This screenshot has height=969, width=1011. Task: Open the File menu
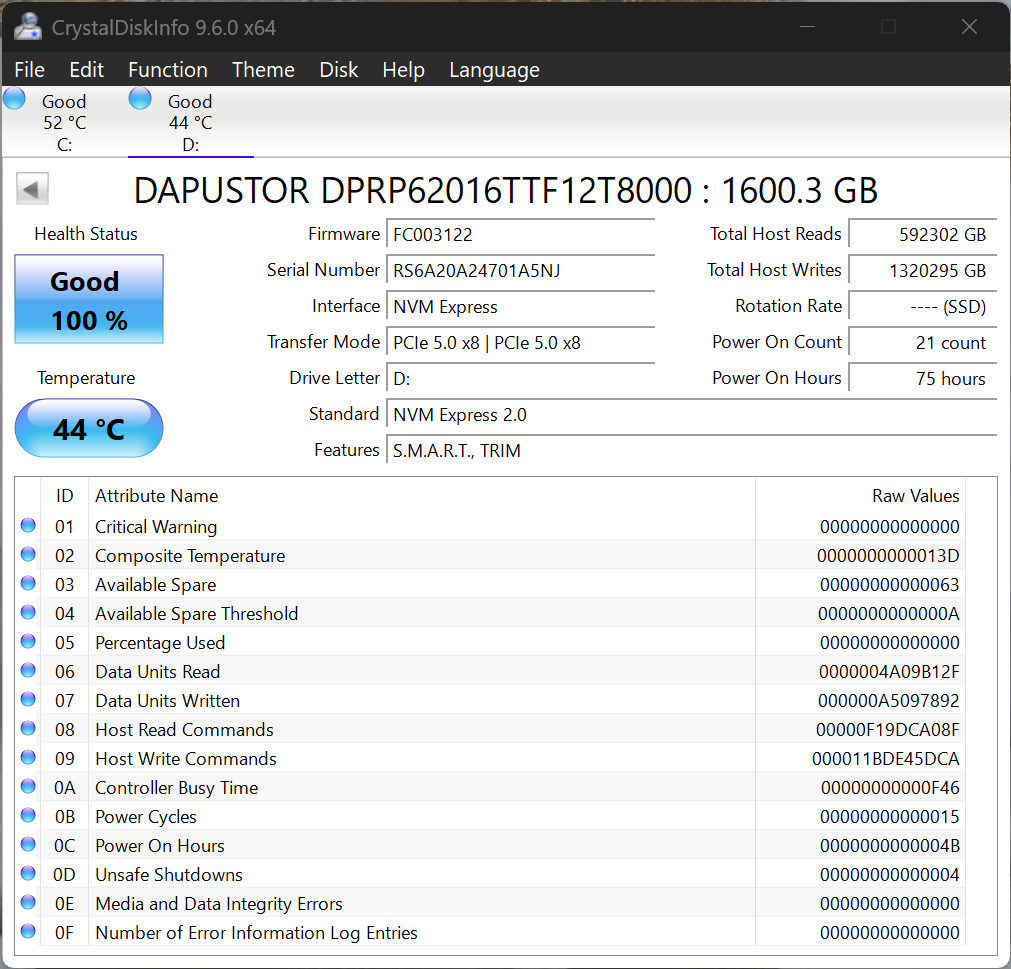[30, 70]
